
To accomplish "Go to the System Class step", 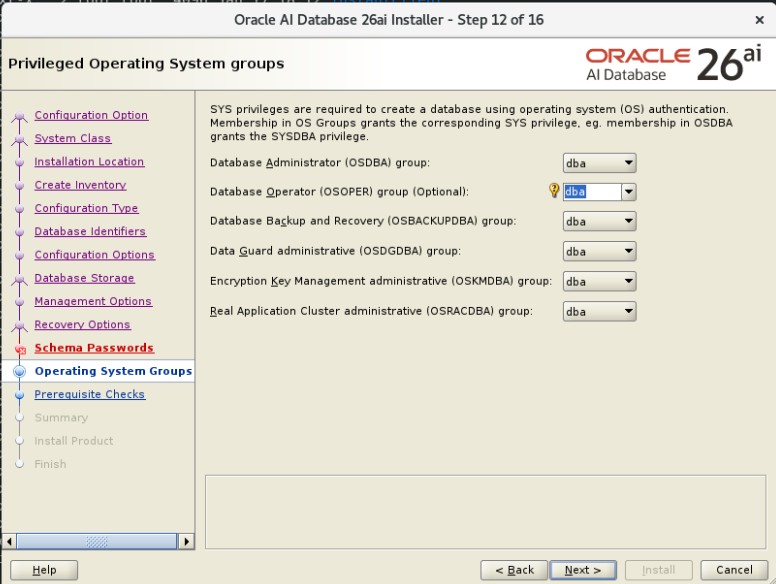I will coord(73,138).
